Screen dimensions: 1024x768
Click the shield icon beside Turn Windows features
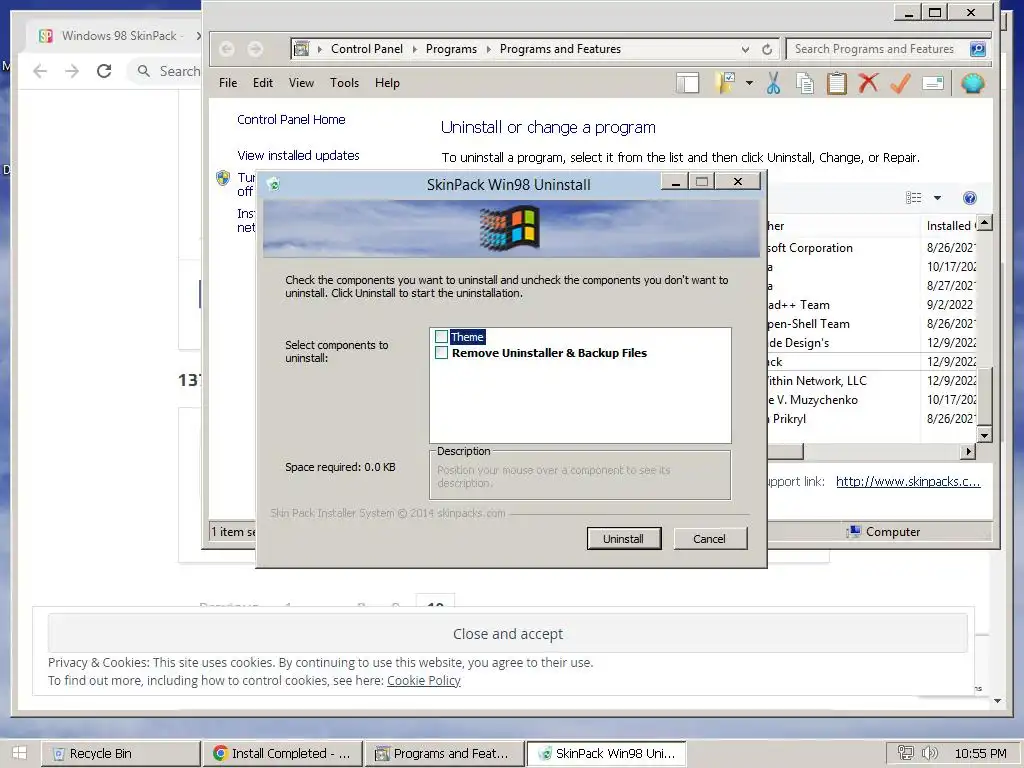(223, 178)
